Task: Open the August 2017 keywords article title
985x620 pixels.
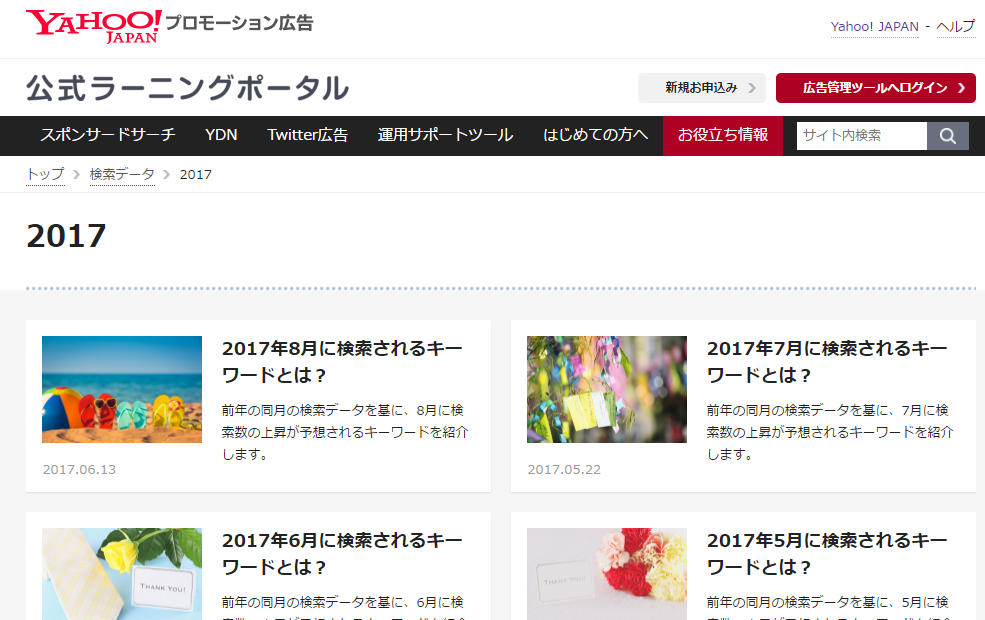Action: pyautogui.click(x=341, y=360)
